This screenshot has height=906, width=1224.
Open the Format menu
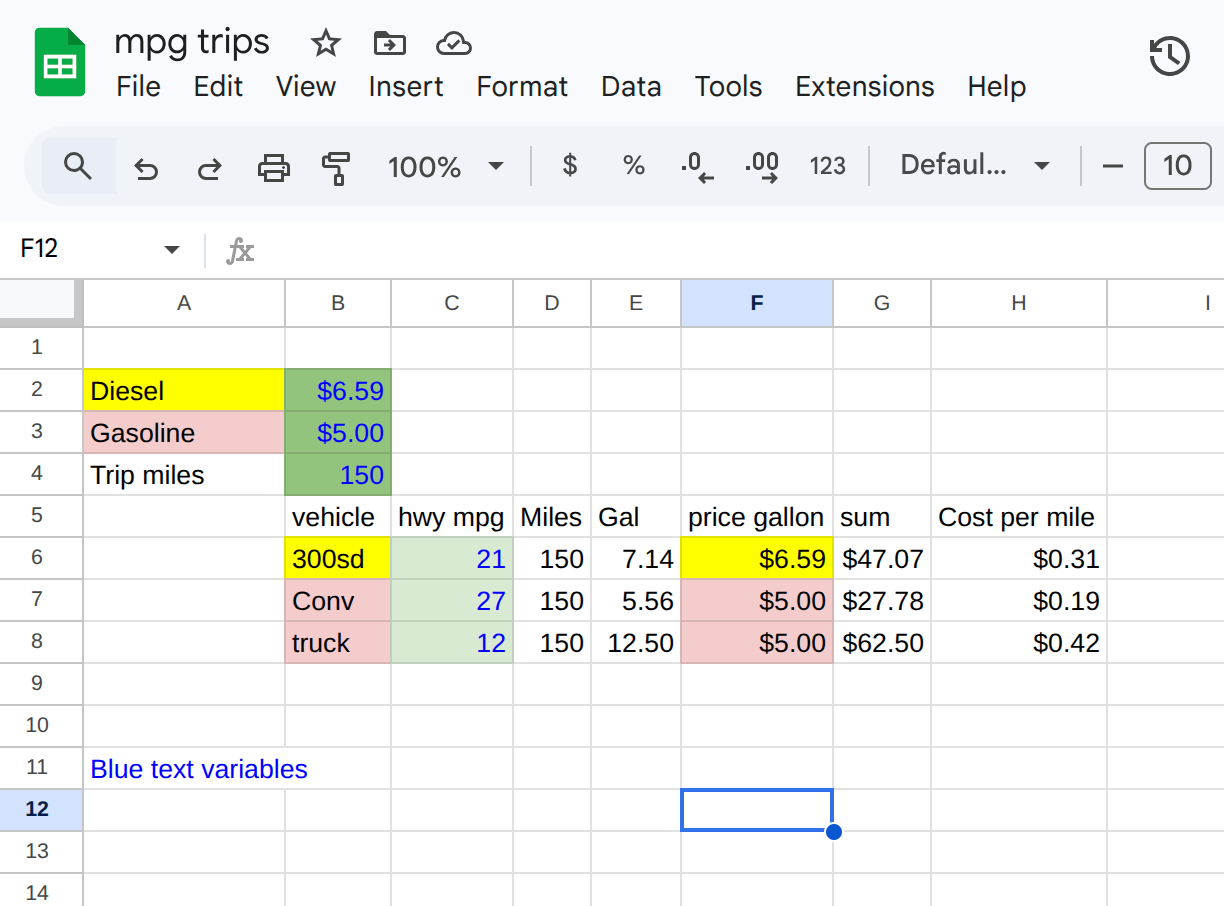(522, 87)
